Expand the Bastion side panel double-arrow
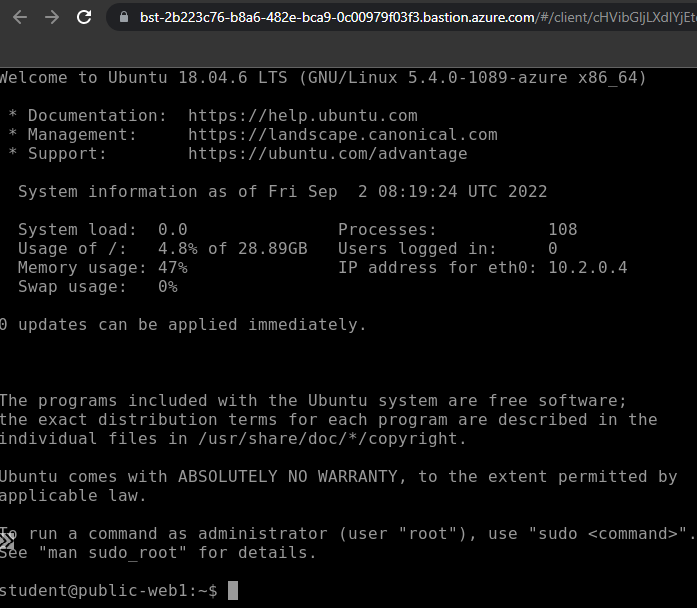This screenshot has width=697, height=608. pos(7,541)
